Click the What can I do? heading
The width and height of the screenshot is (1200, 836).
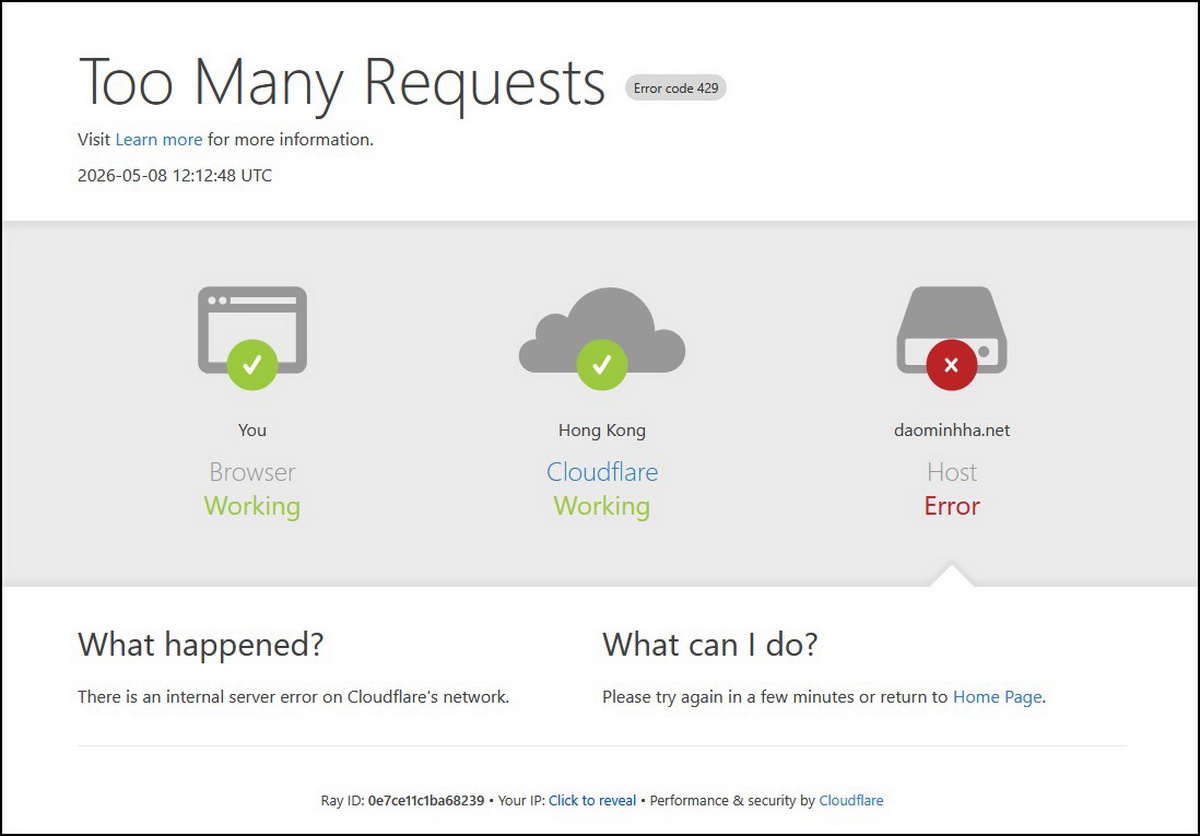tap(710, 644)
